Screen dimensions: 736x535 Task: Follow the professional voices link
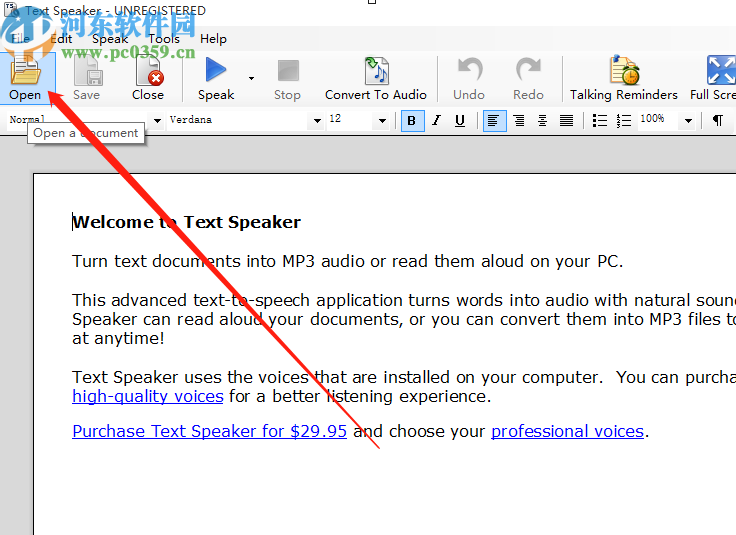coord(567,431)
